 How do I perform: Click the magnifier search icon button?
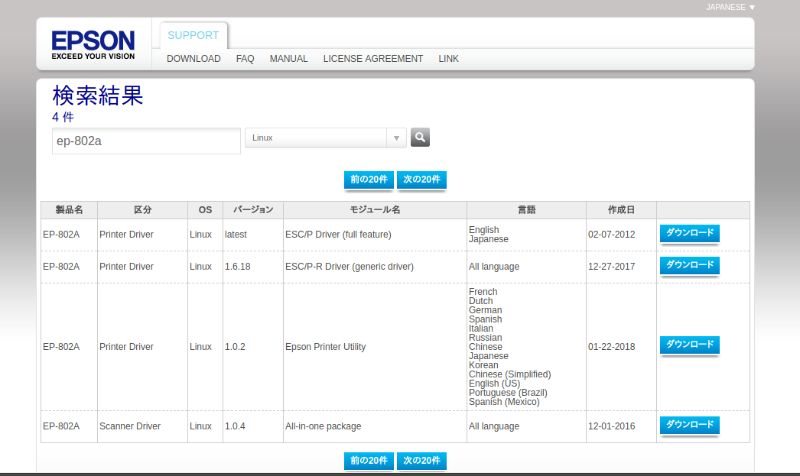[420, 137]
